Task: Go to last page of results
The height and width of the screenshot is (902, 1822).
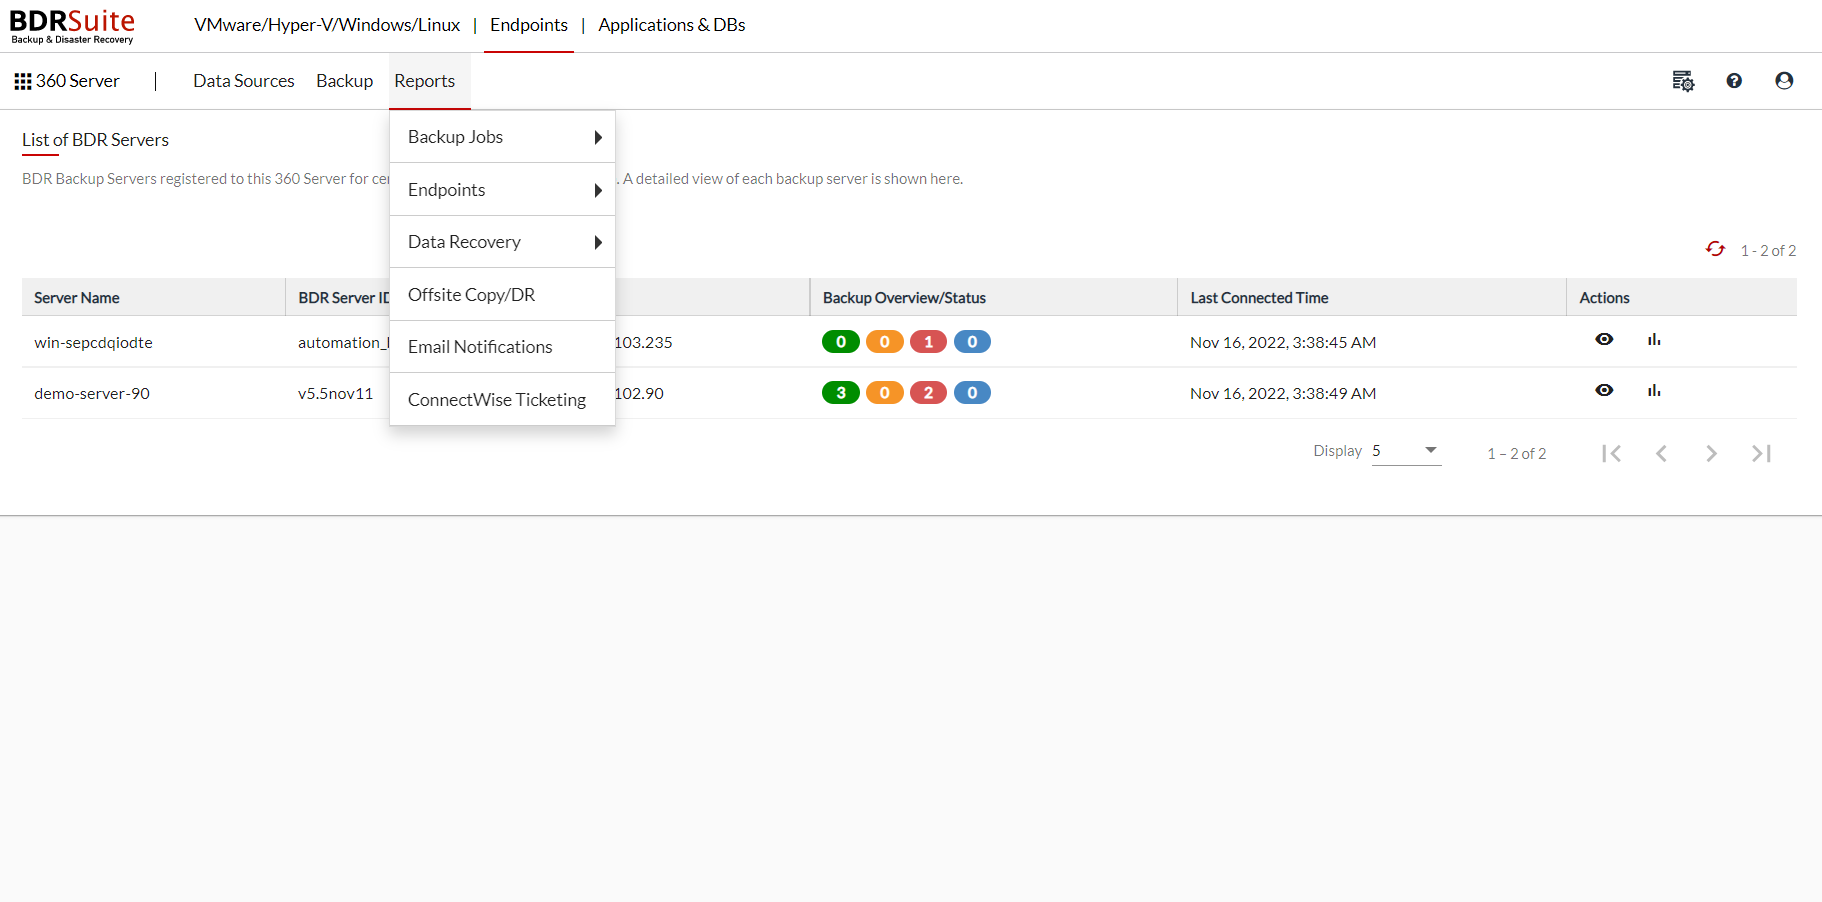Action: (1761, 453)
